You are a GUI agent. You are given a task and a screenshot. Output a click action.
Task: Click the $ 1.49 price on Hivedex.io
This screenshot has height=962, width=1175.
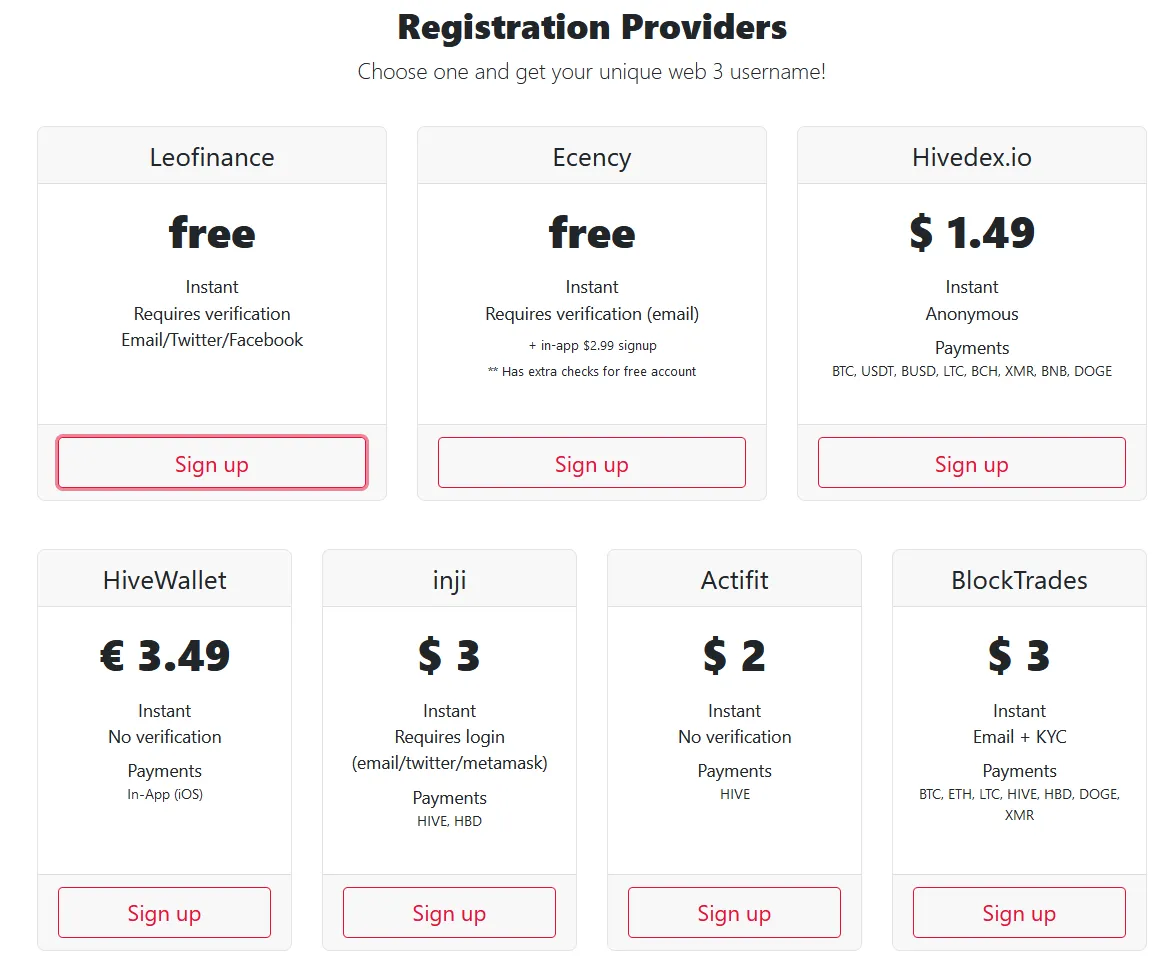[971, 234]
